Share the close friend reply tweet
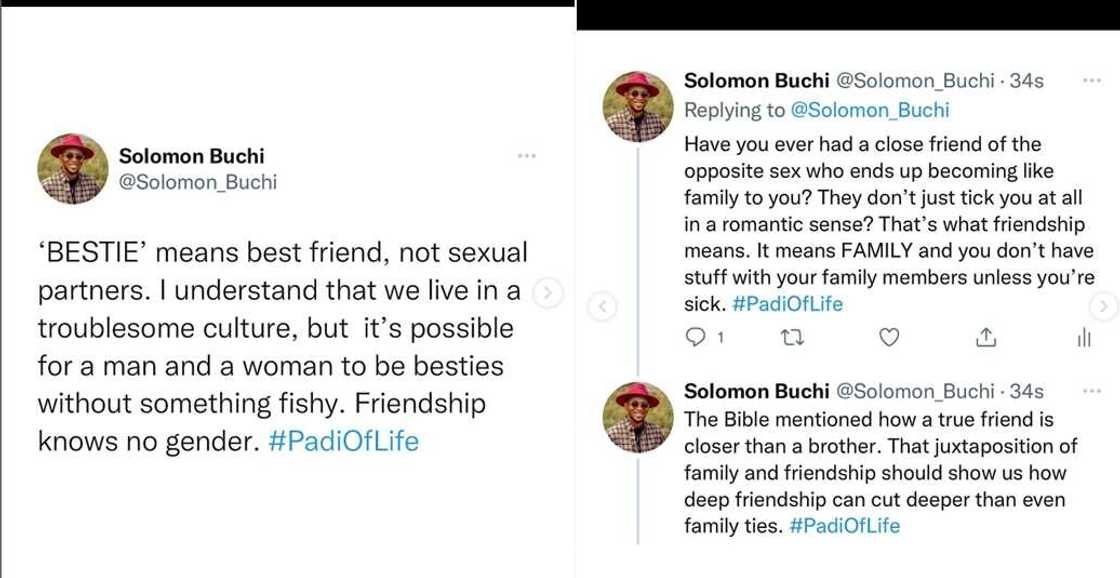 pyautogui.click(x=984, y=338)
